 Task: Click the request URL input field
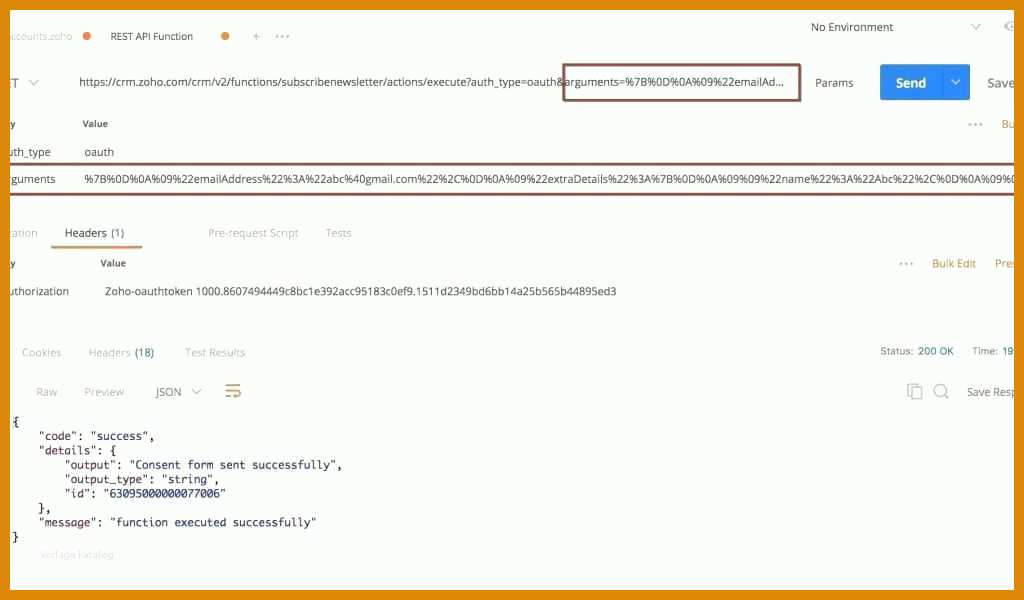tap(431, 82)
